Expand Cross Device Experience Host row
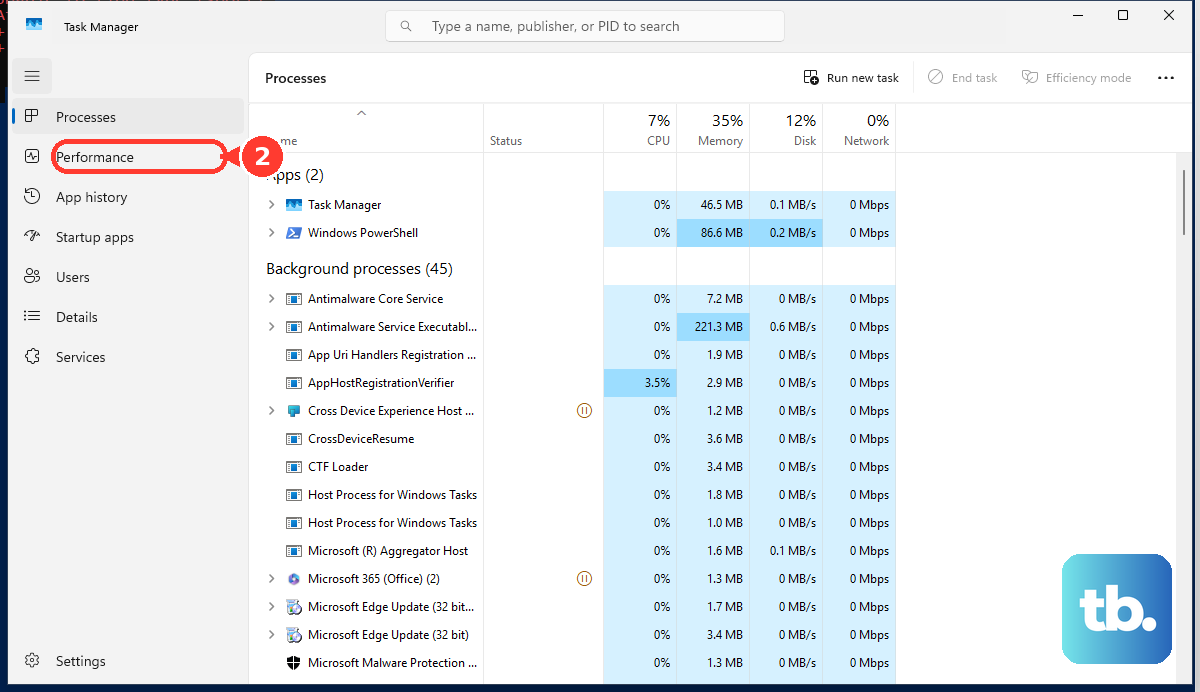The image size is (1200, 692). 271,411
